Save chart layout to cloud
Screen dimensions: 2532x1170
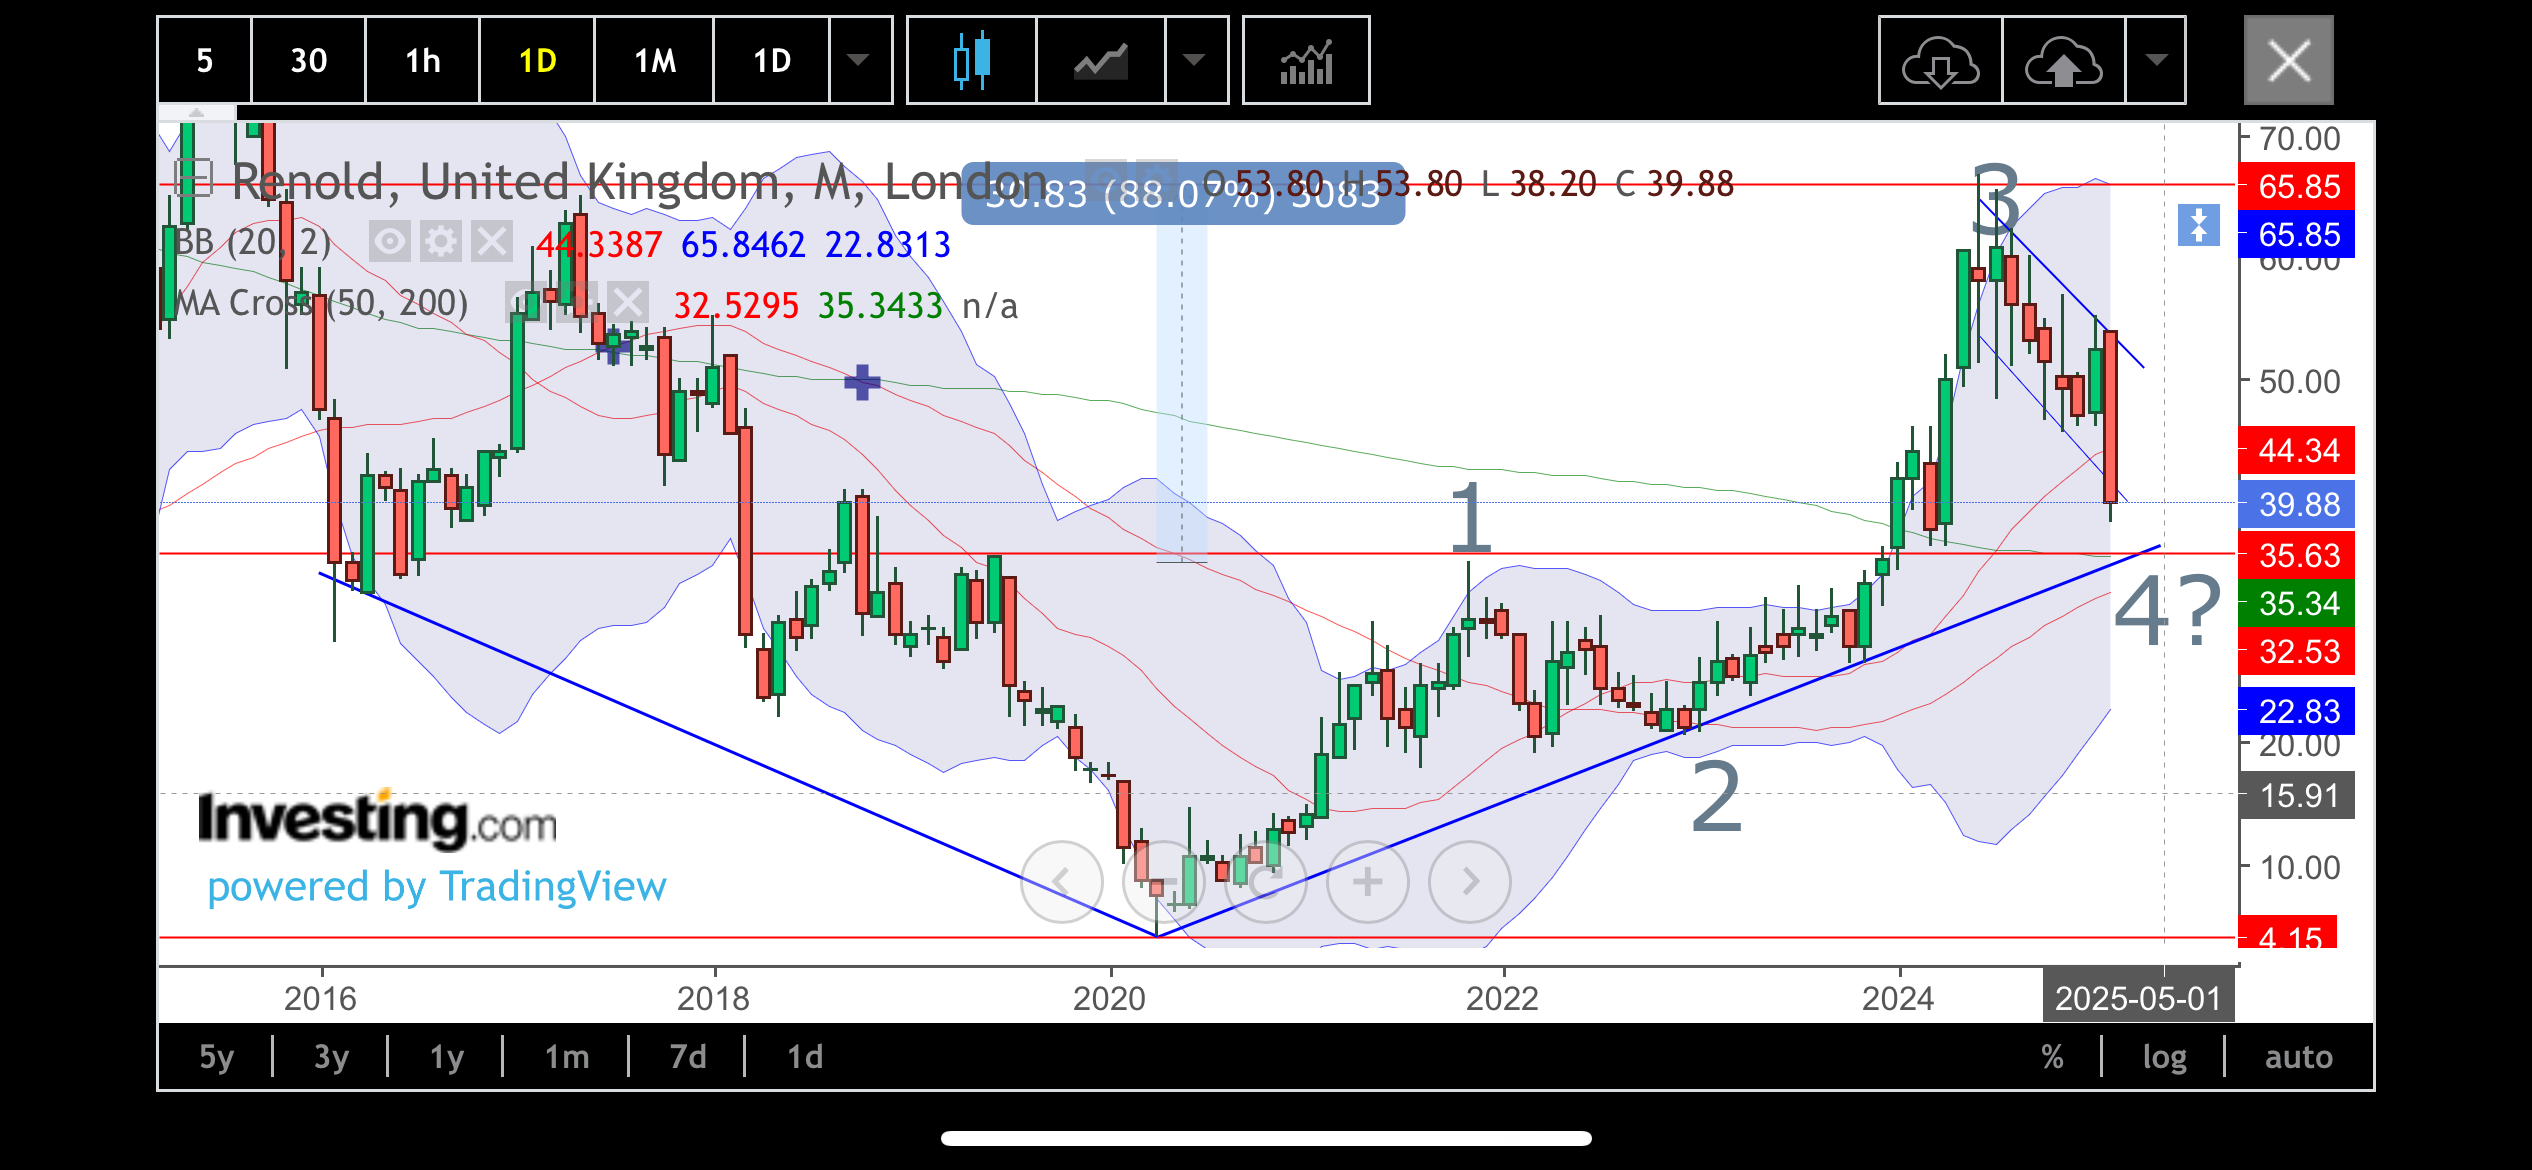tap(2064, 60)
